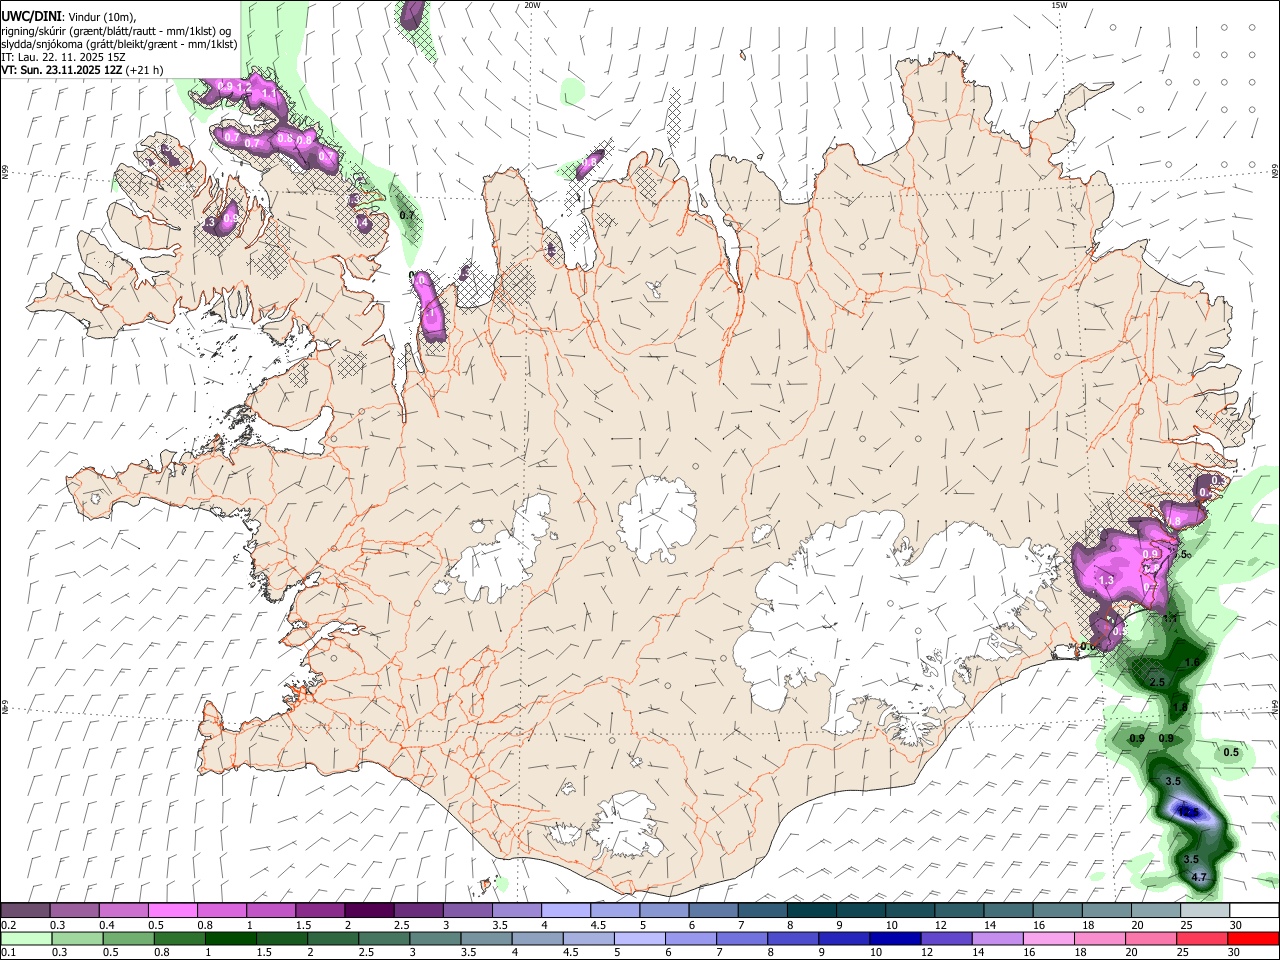
Task: Click the 1.8 rain value off the southeast coast
Action: (1180, 707)
